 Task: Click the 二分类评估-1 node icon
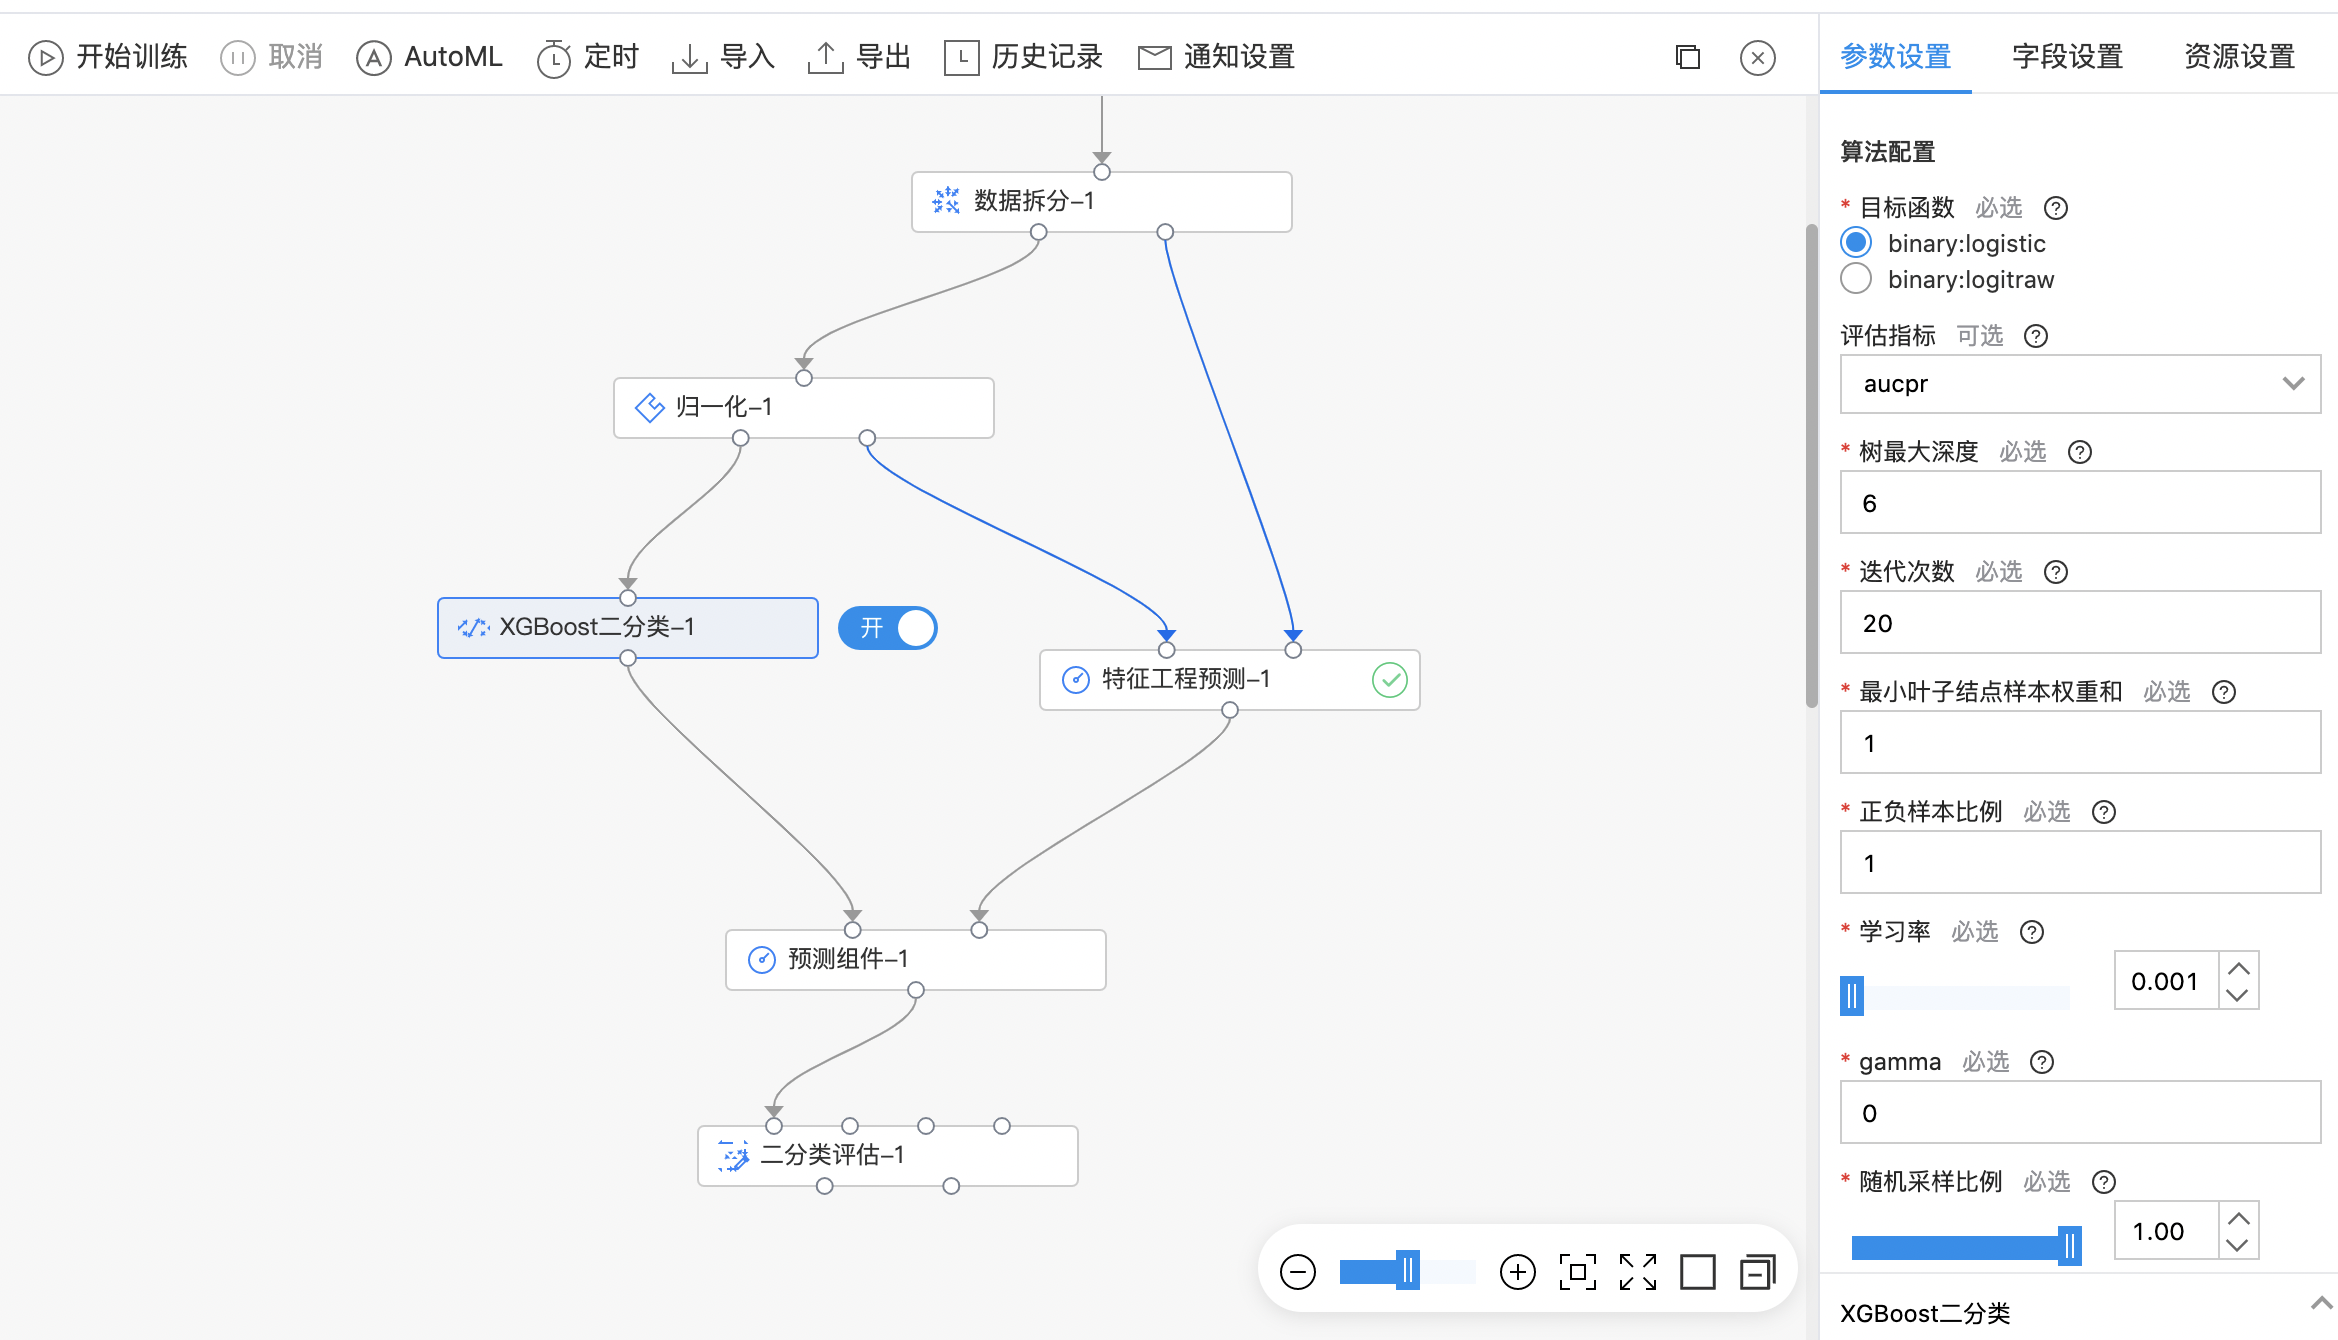(x=734, y=1156)
